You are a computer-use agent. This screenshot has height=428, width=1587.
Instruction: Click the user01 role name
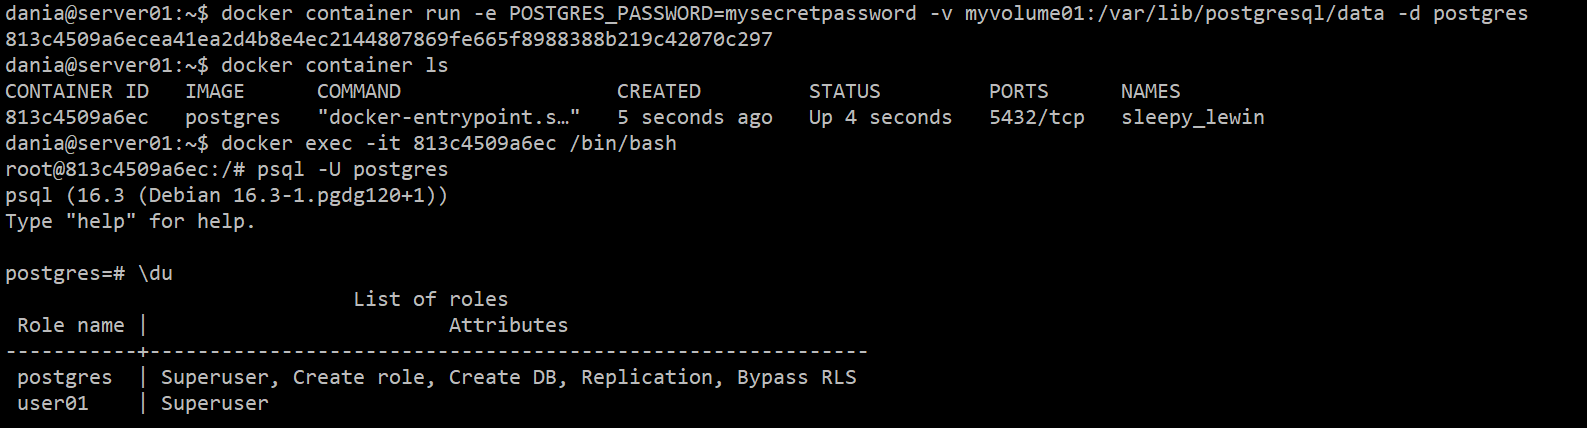53,403
